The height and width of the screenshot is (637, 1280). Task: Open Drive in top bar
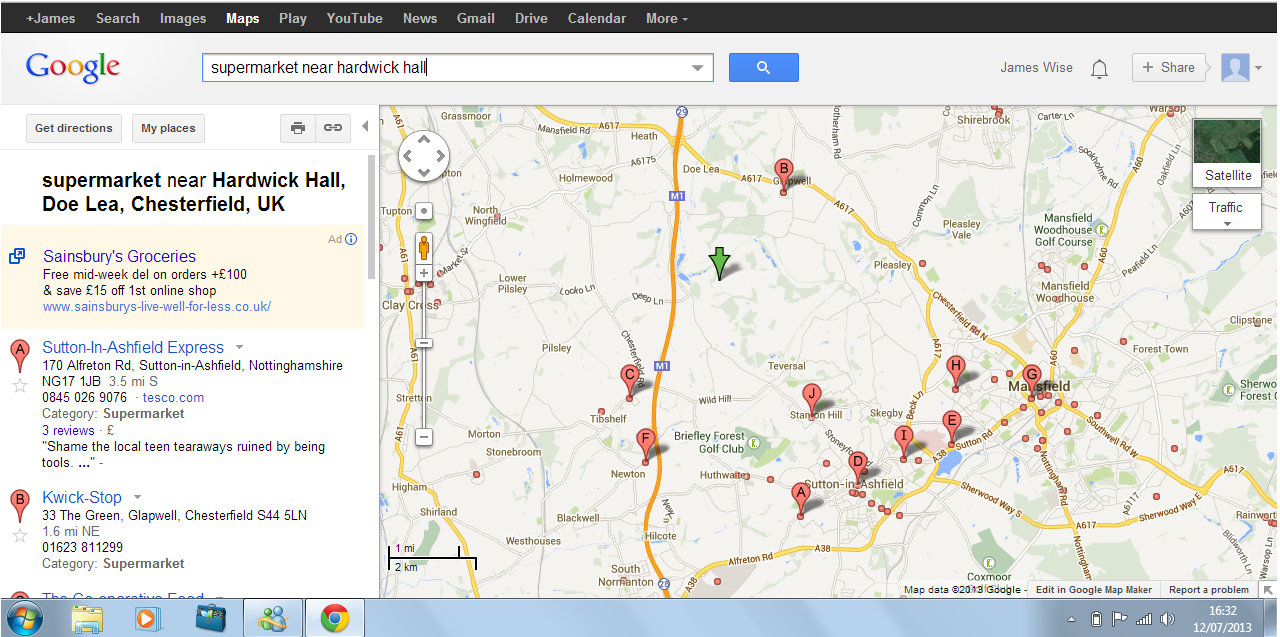[x=531, y=18]
